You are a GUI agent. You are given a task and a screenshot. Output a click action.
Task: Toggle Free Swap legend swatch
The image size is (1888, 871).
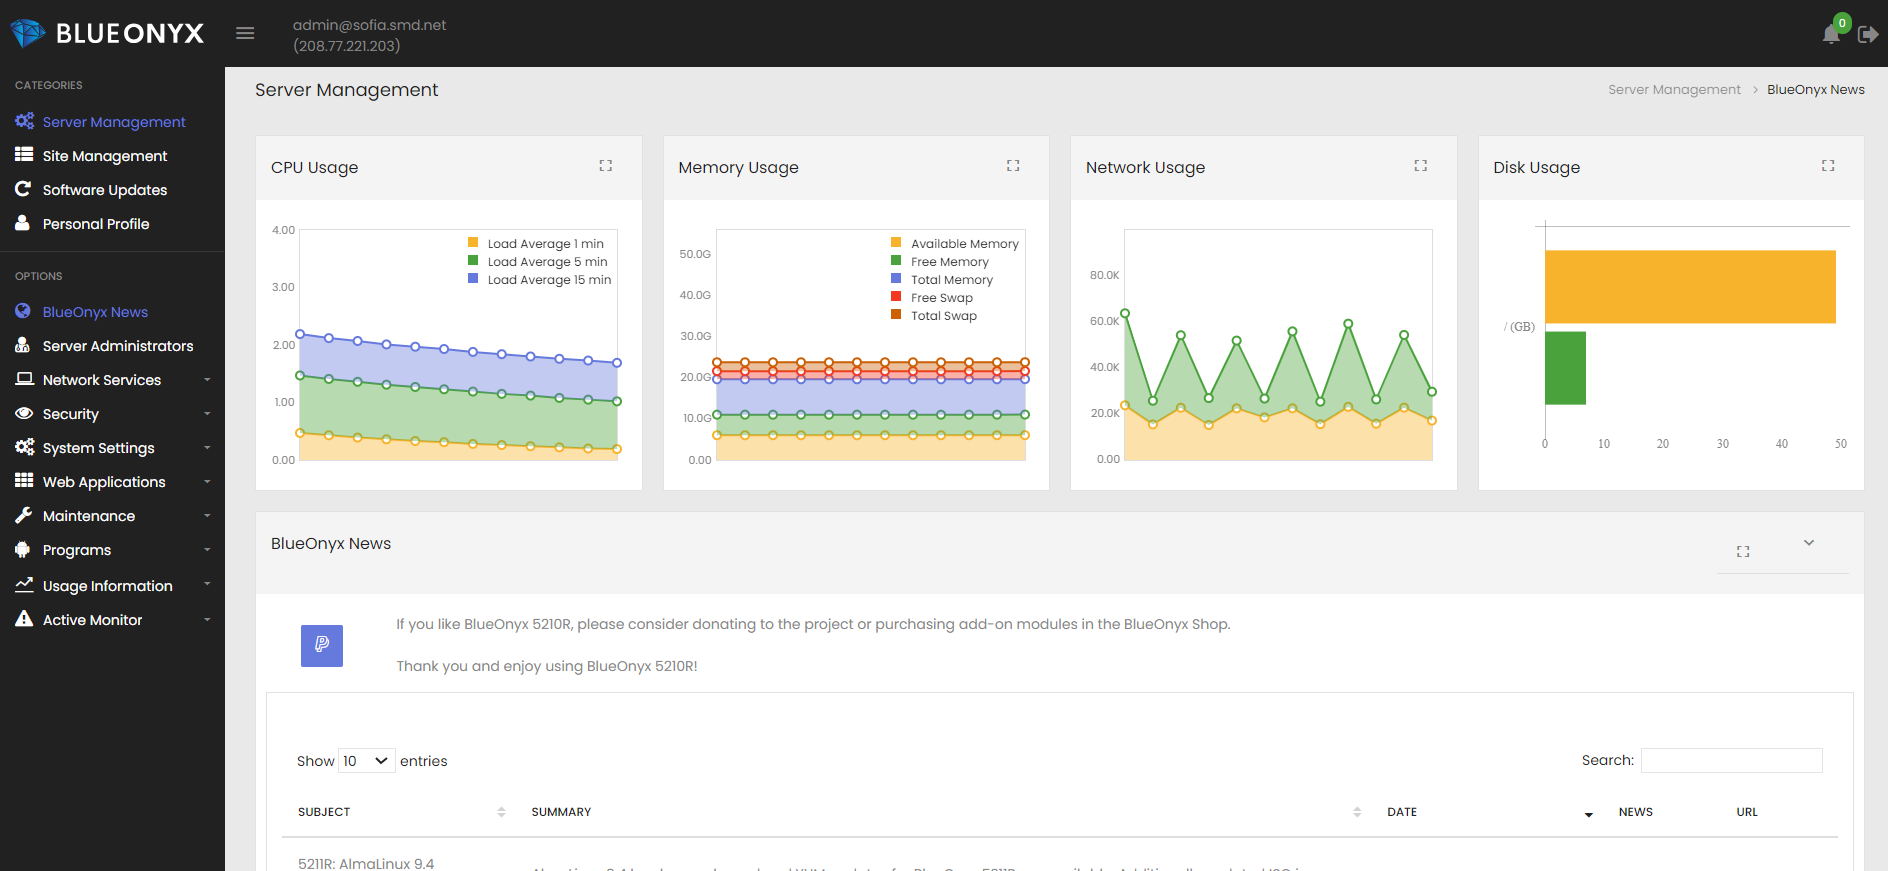(x=896, y=297)
